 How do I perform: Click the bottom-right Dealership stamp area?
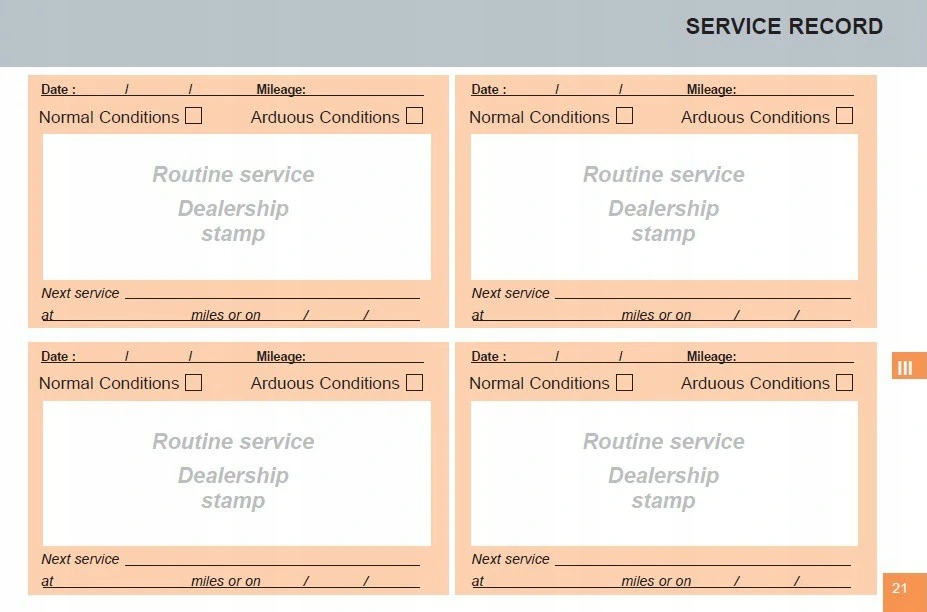coord(664,474)
